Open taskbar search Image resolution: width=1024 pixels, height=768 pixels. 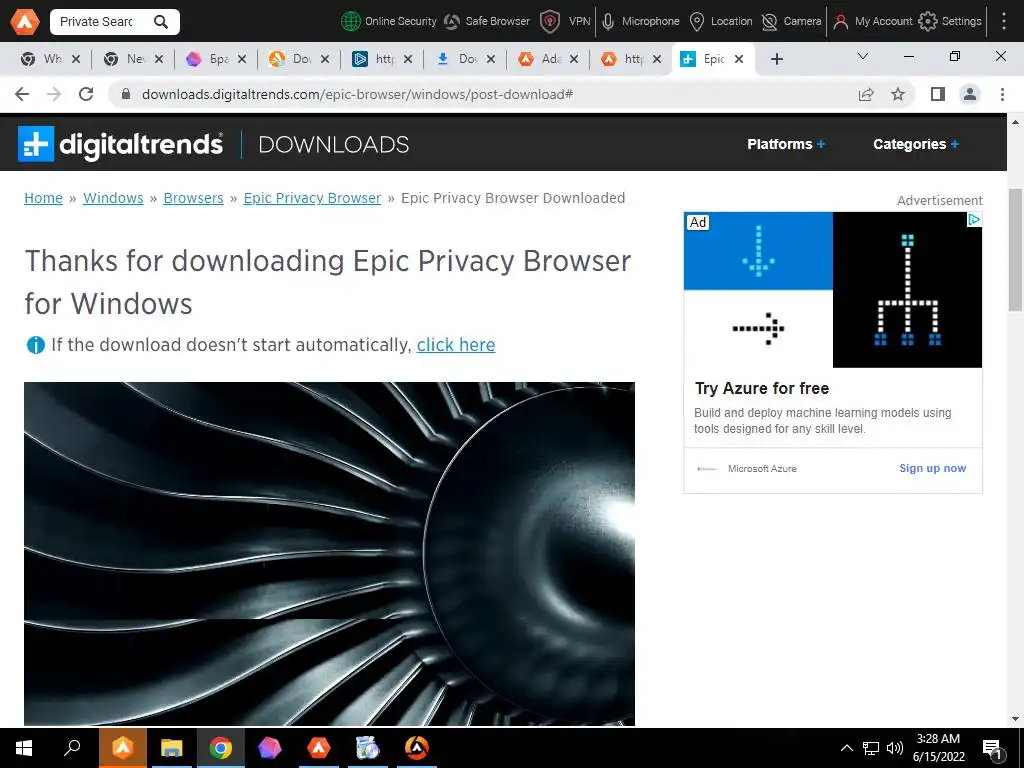[72, 748]
